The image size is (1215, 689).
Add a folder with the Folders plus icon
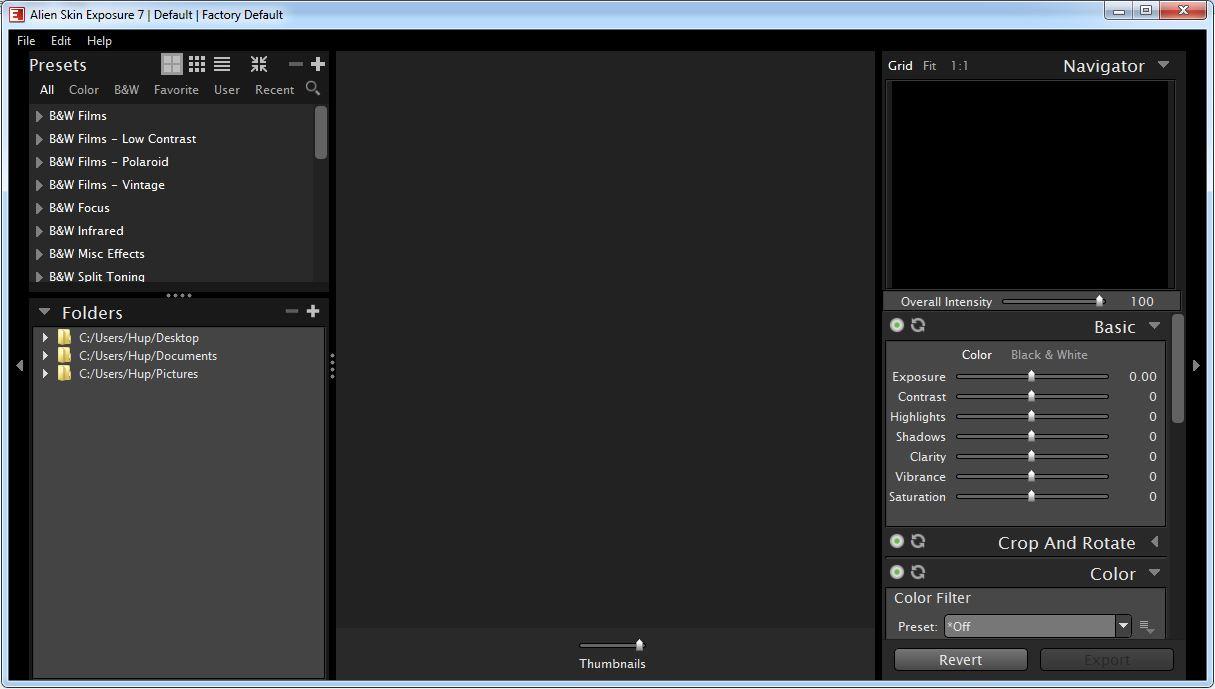coord(313,311)
